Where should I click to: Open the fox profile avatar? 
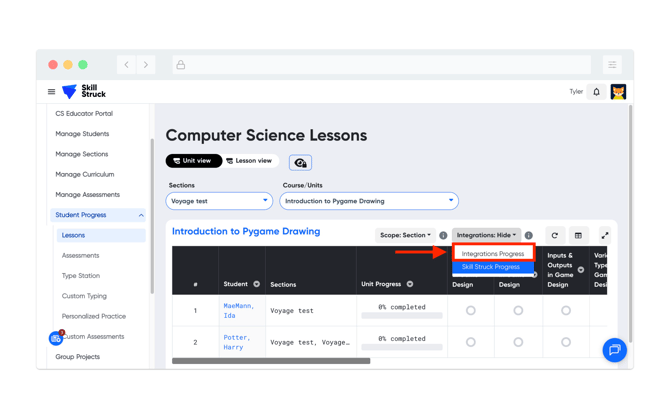pyautogui.click(x=618, y=92)
